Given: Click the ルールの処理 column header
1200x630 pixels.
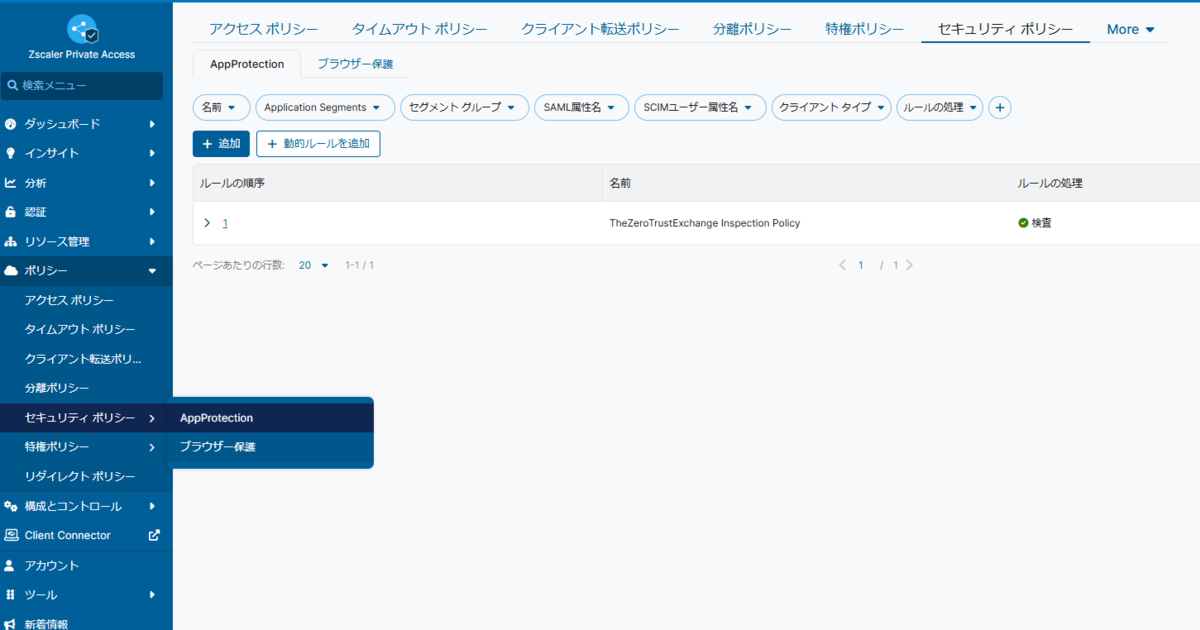Looking at the screenshot, I should coord(1050,184).
